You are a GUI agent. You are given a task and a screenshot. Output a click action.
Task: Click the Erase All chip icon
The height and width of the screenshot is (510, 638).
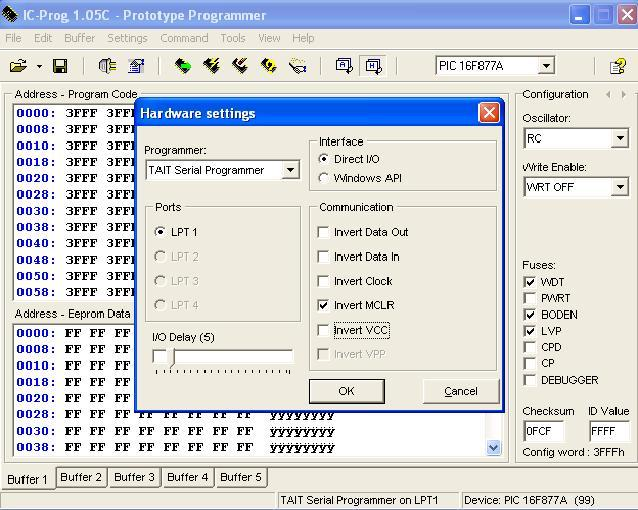point(240,66)
